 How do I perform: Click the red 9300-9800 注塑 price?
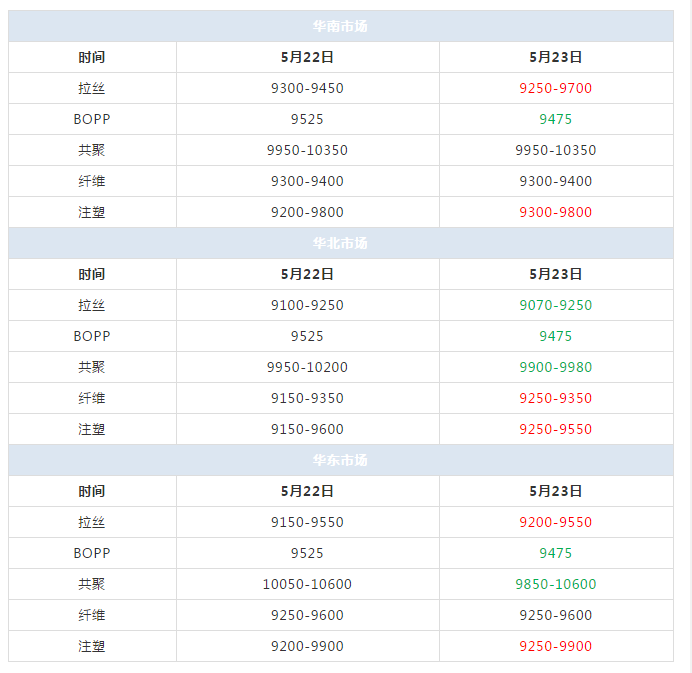point(555,212)
